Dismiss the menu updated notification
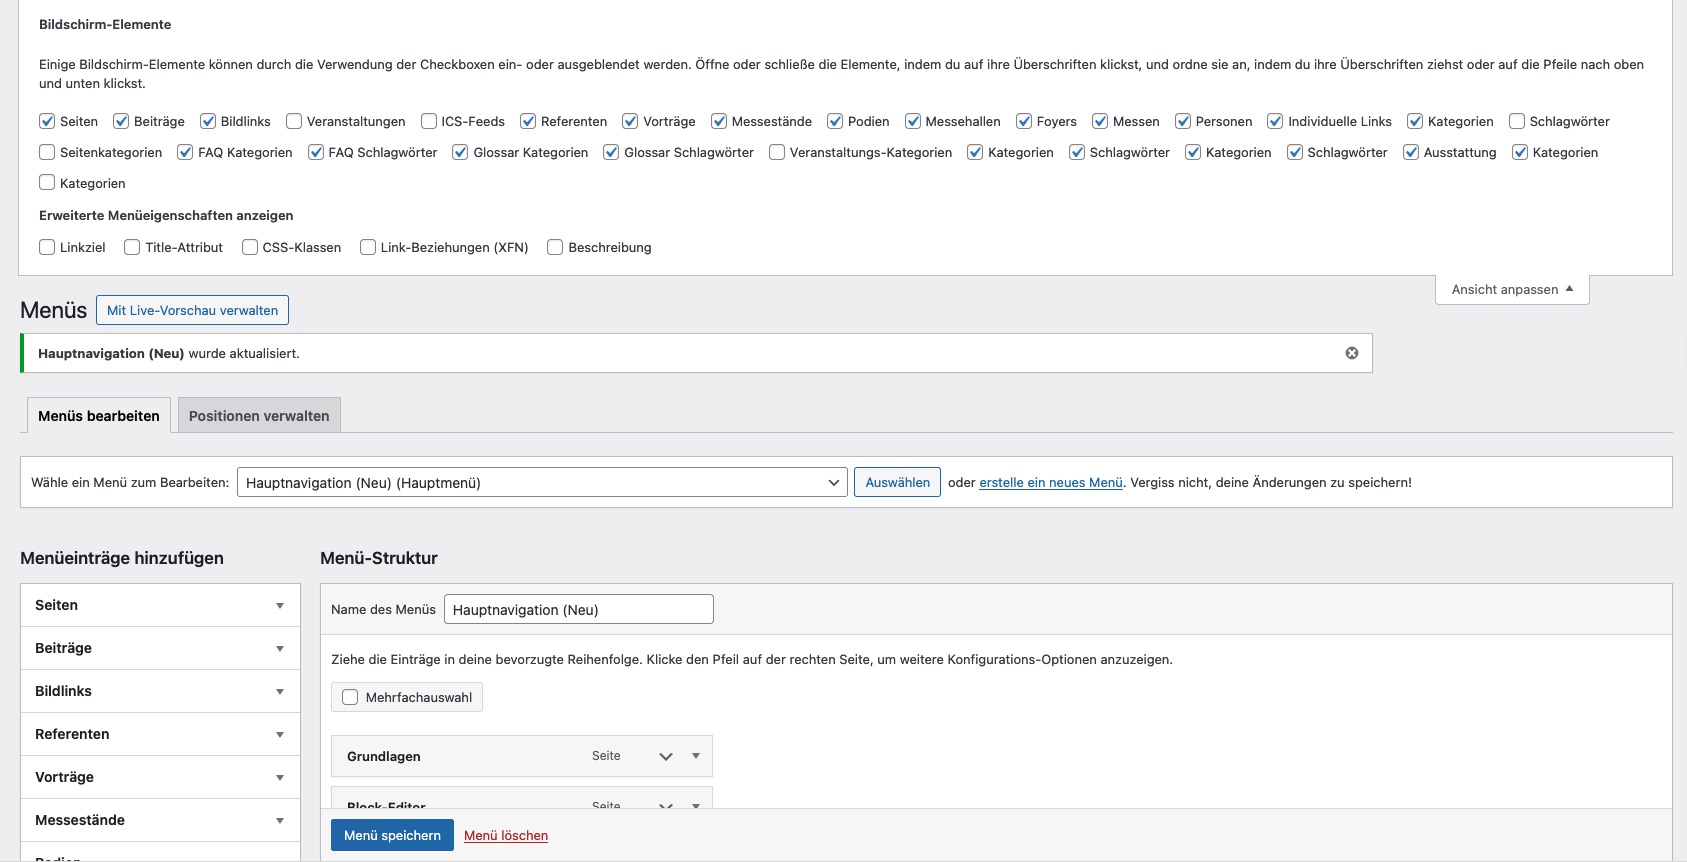The width and height of the screenshot is (1687, 862). 1351,353
